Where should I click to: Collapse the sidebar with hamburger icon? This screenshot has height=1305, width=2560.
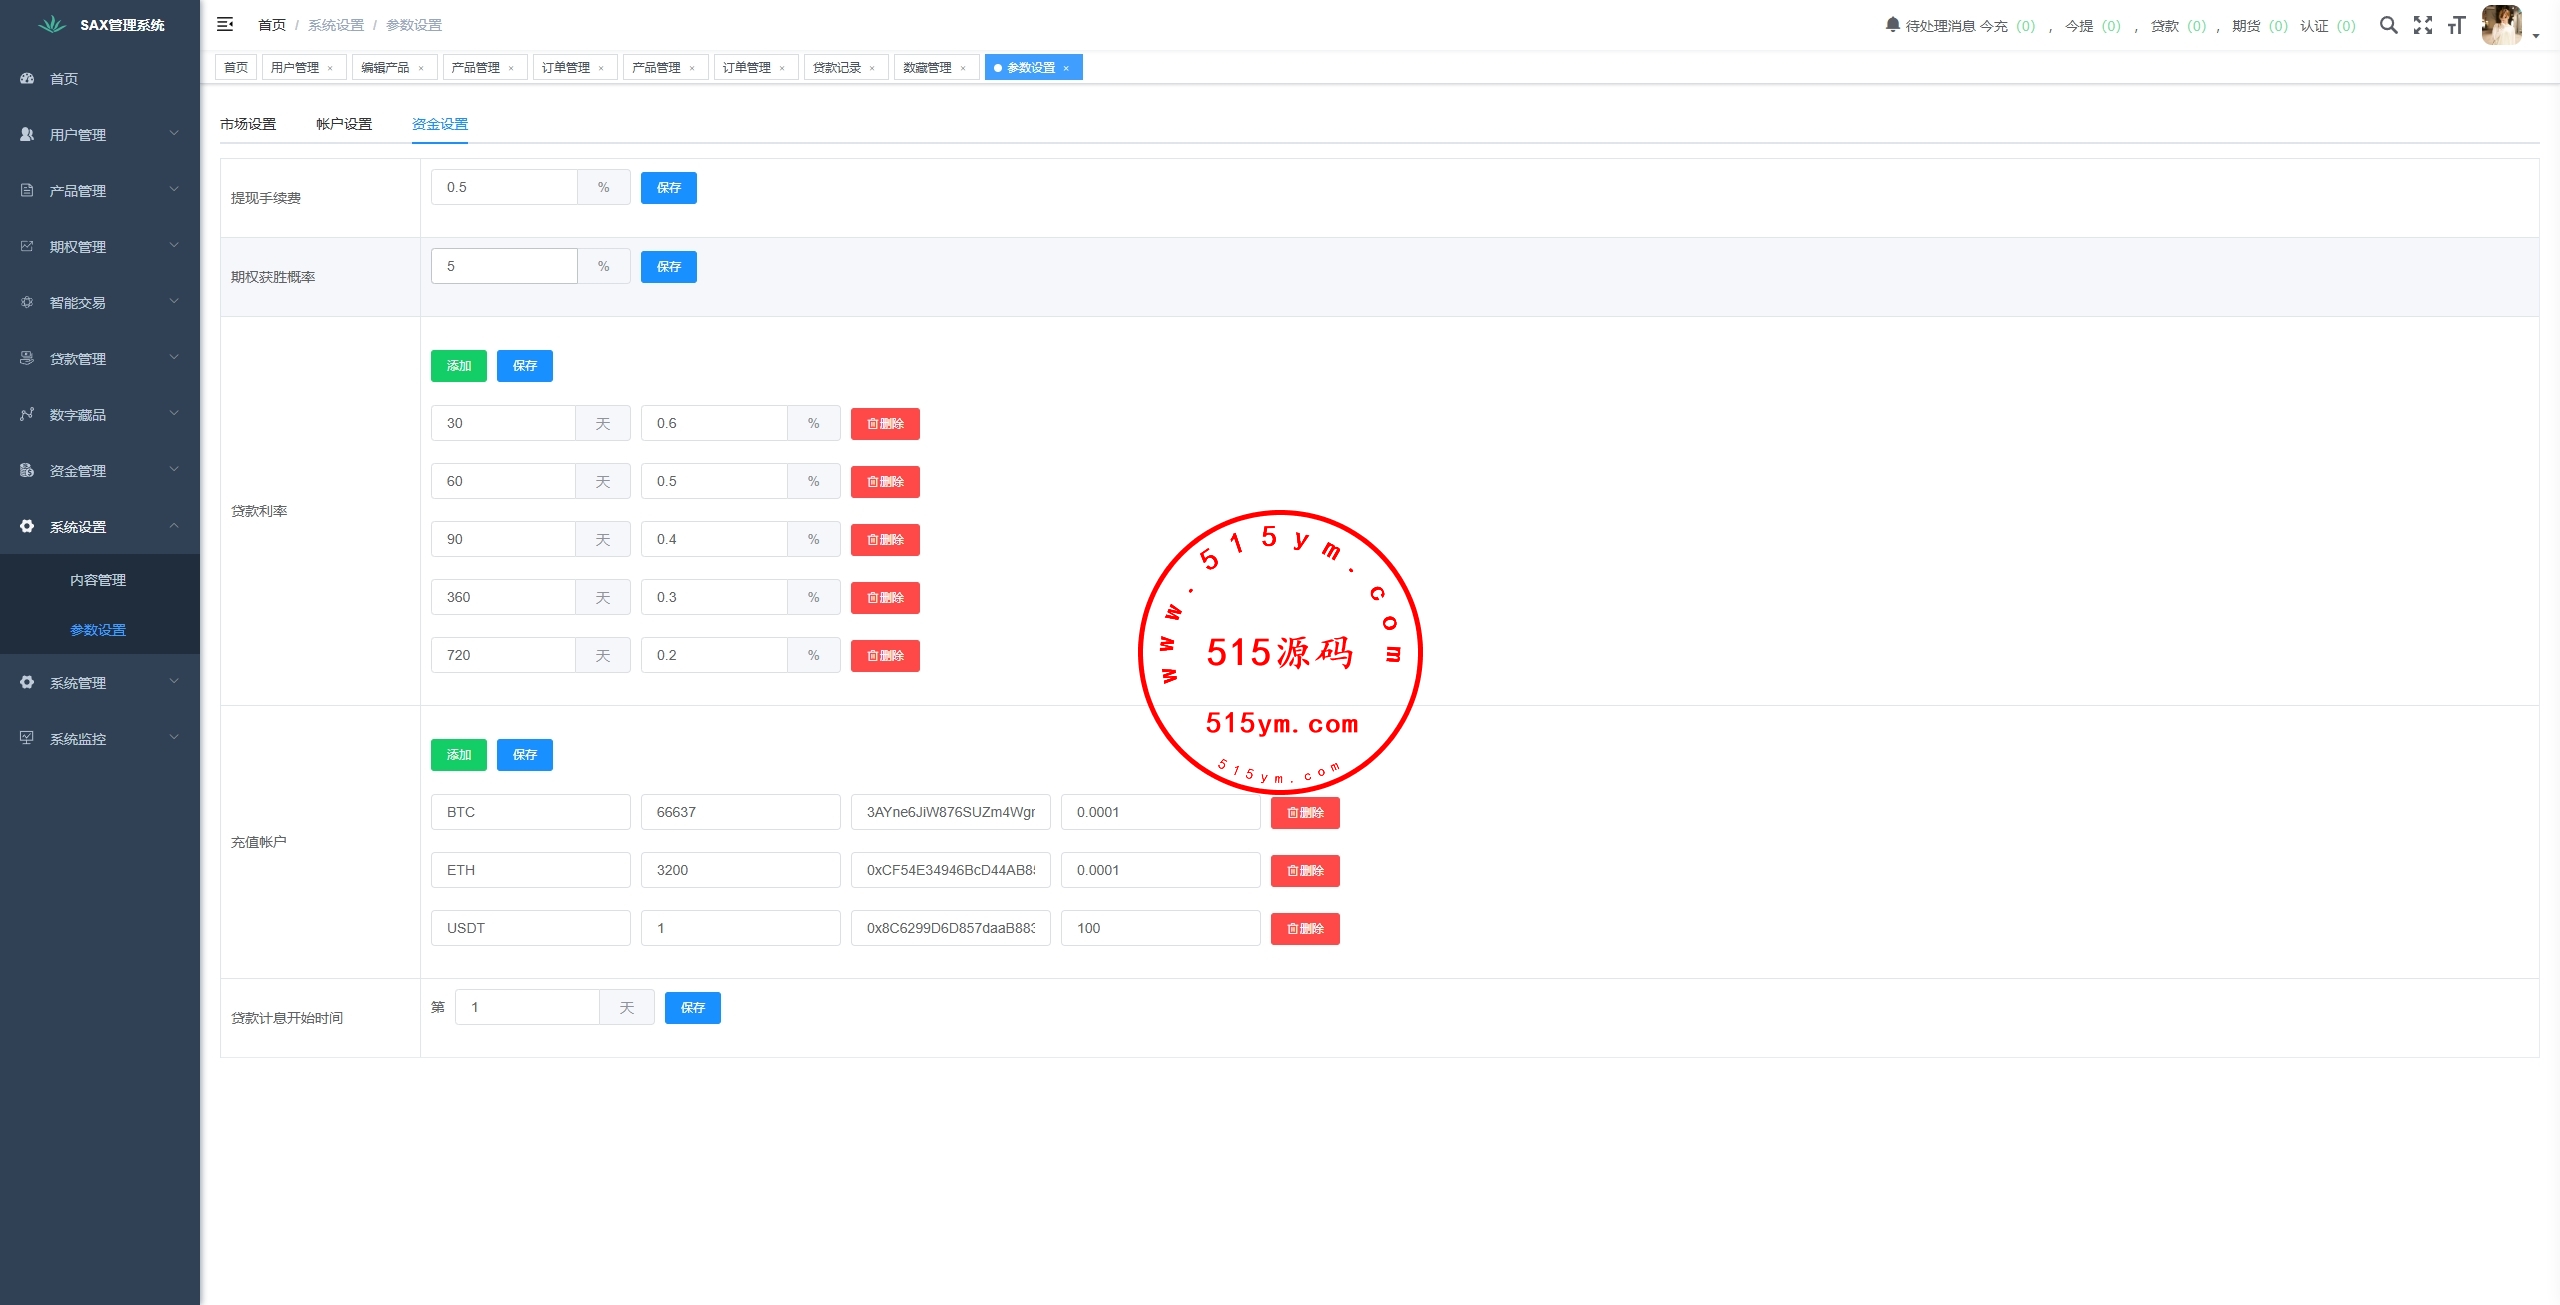(x=225, y=24)
